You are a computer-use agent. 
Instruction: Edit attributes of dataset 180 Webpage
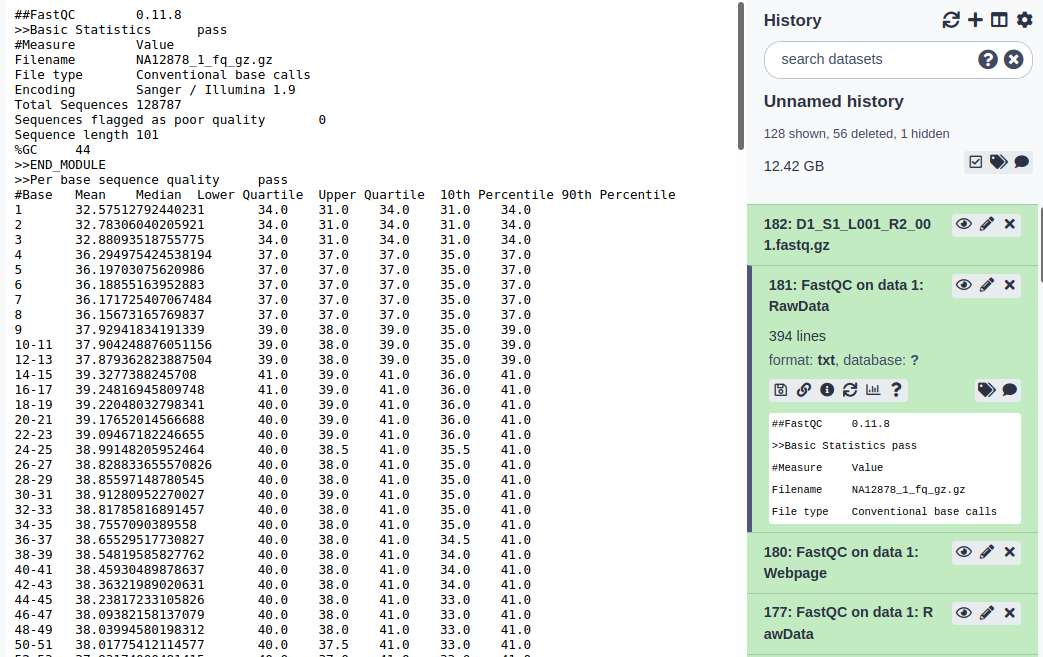[x=987, y=552]
